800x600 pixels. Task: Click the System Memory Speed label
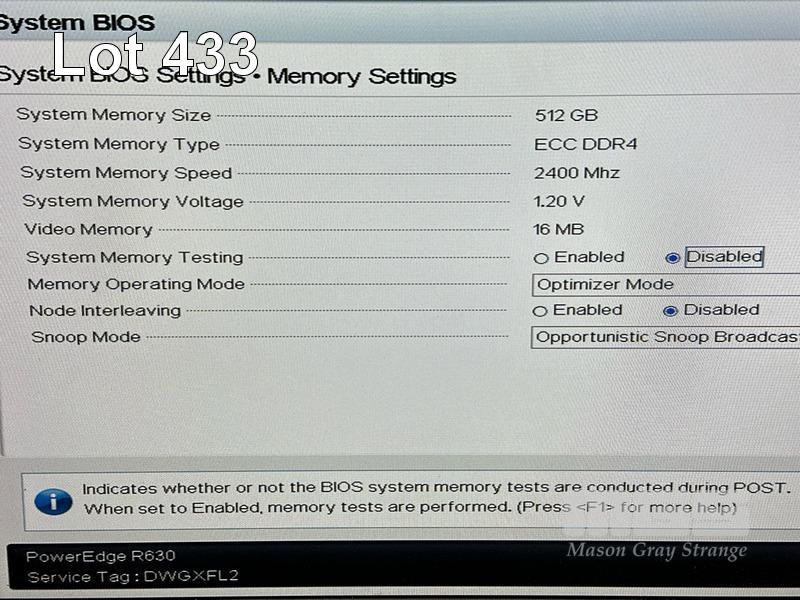pyautogui.click(x=126, y=173)
